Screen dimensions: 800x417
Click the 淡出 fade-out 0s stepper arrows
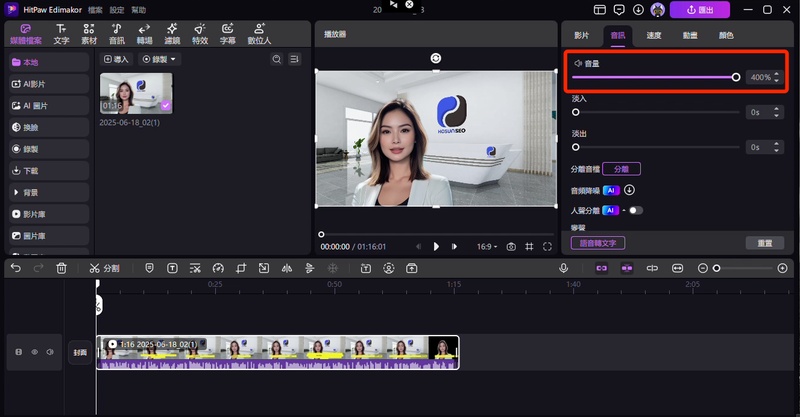pos(777,148)
